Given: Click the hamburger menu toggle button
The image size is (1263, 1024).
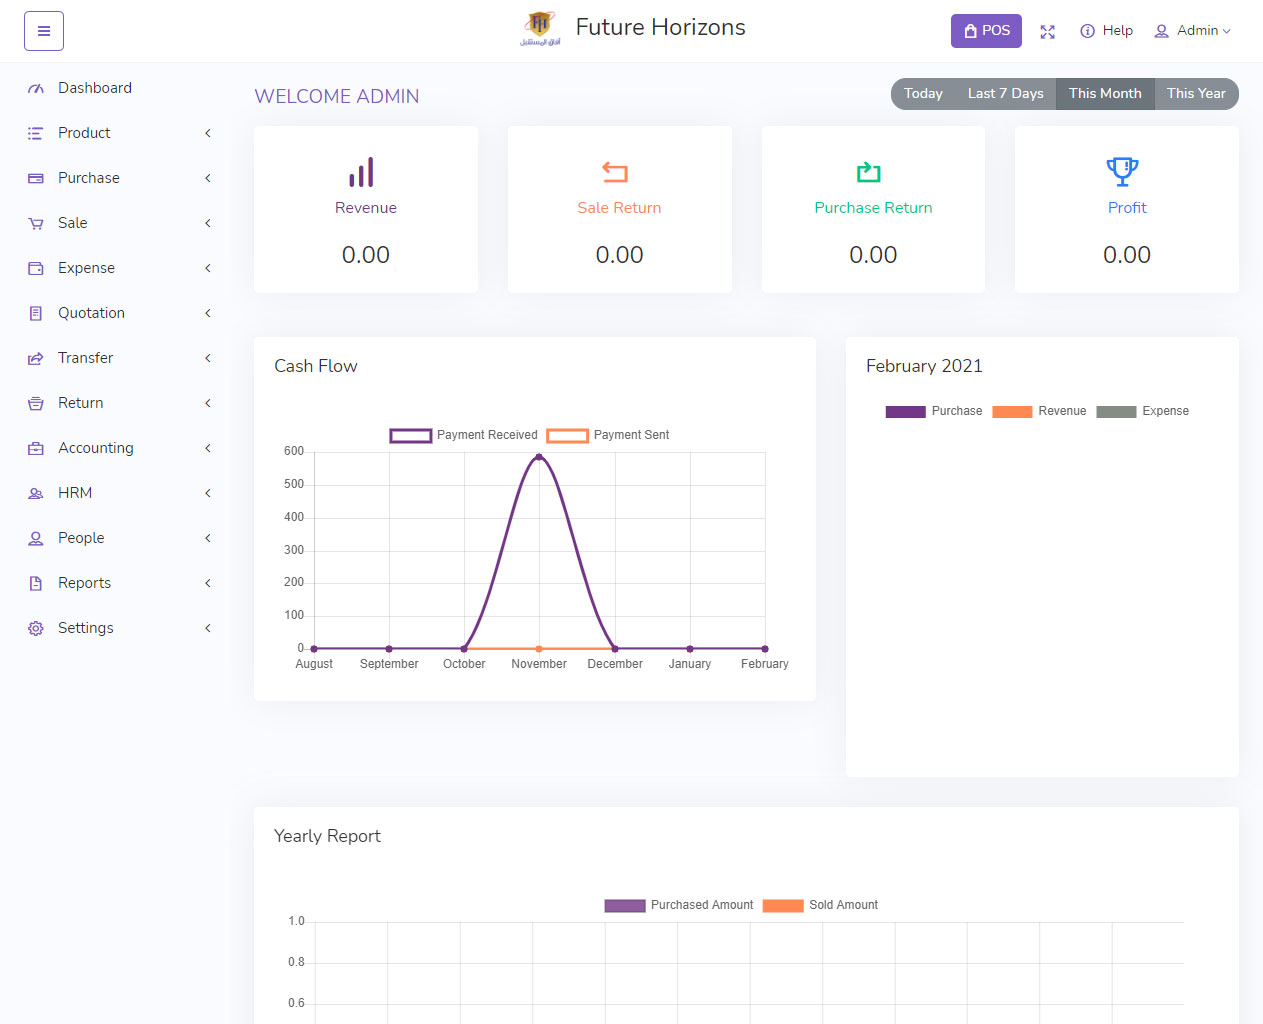Looking at the screenshot, I should pos(44,31).
